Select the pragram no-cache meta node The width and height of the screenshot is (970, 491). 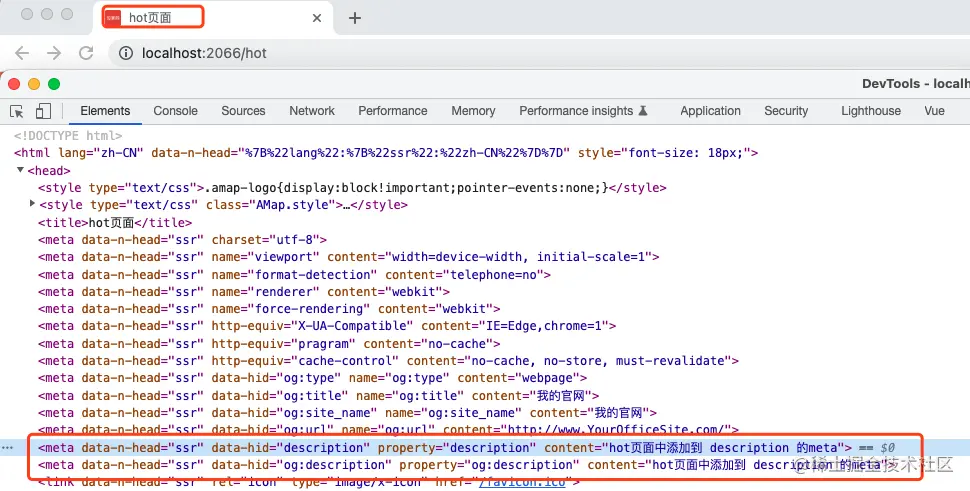point(269,343)
